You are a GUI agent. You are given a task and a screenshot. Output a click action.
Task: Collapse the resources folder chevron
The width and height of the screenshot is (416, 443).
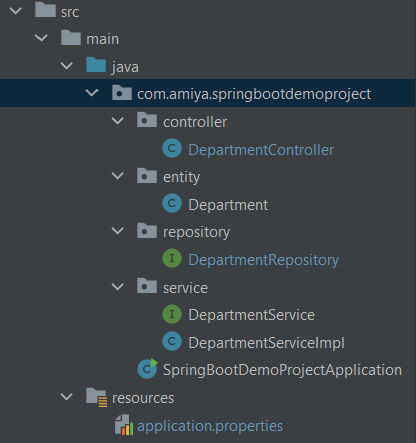click(x=67, y=397)
